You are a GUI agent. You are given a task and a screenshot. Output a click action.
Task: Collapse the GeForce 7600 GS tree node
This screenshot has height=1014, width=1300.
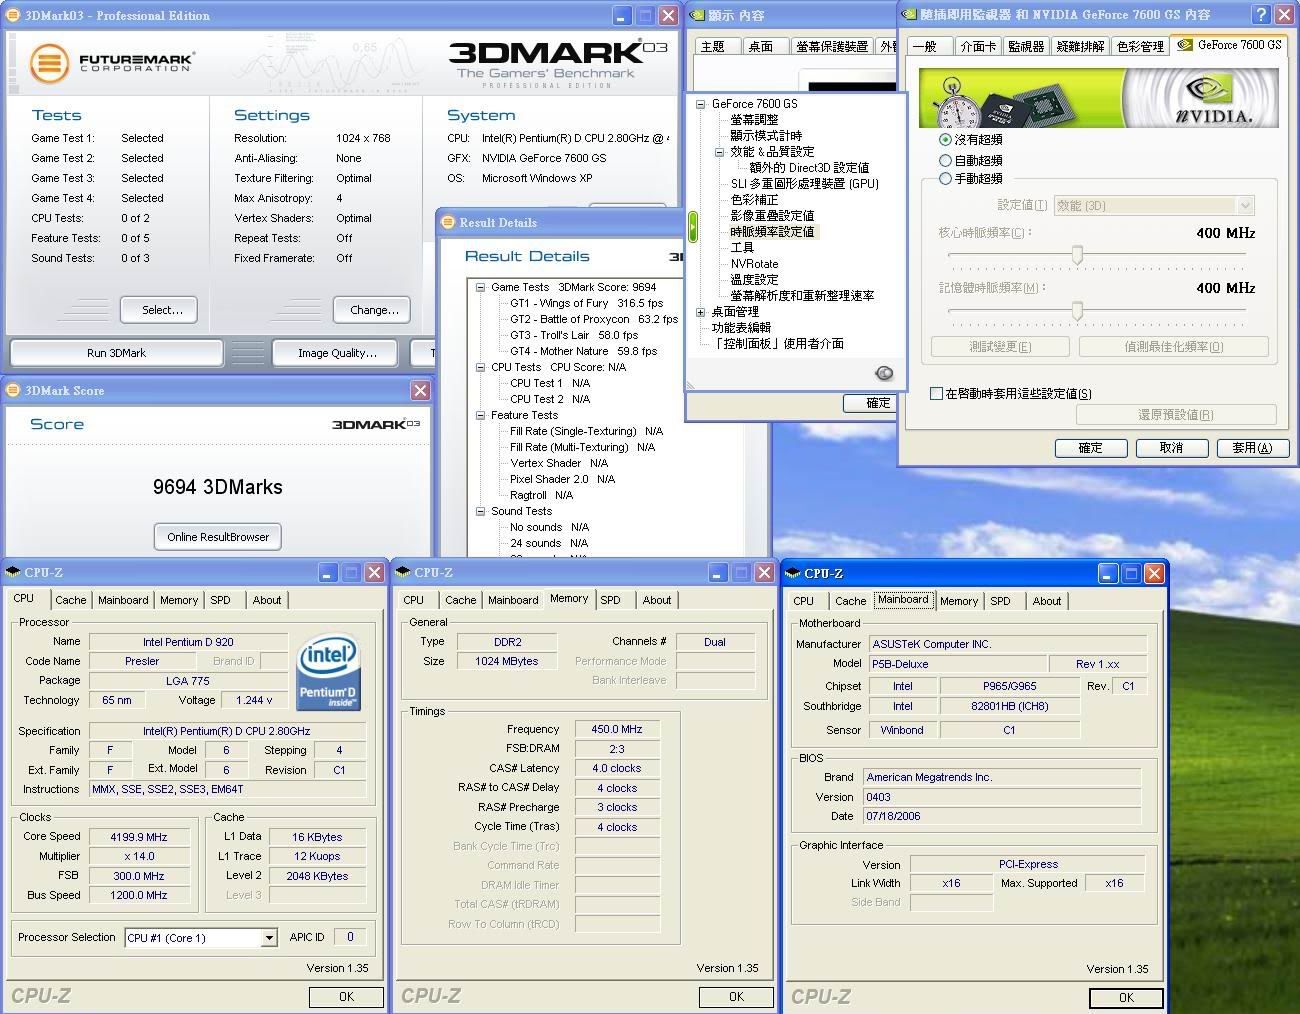(x=700, y=103)
